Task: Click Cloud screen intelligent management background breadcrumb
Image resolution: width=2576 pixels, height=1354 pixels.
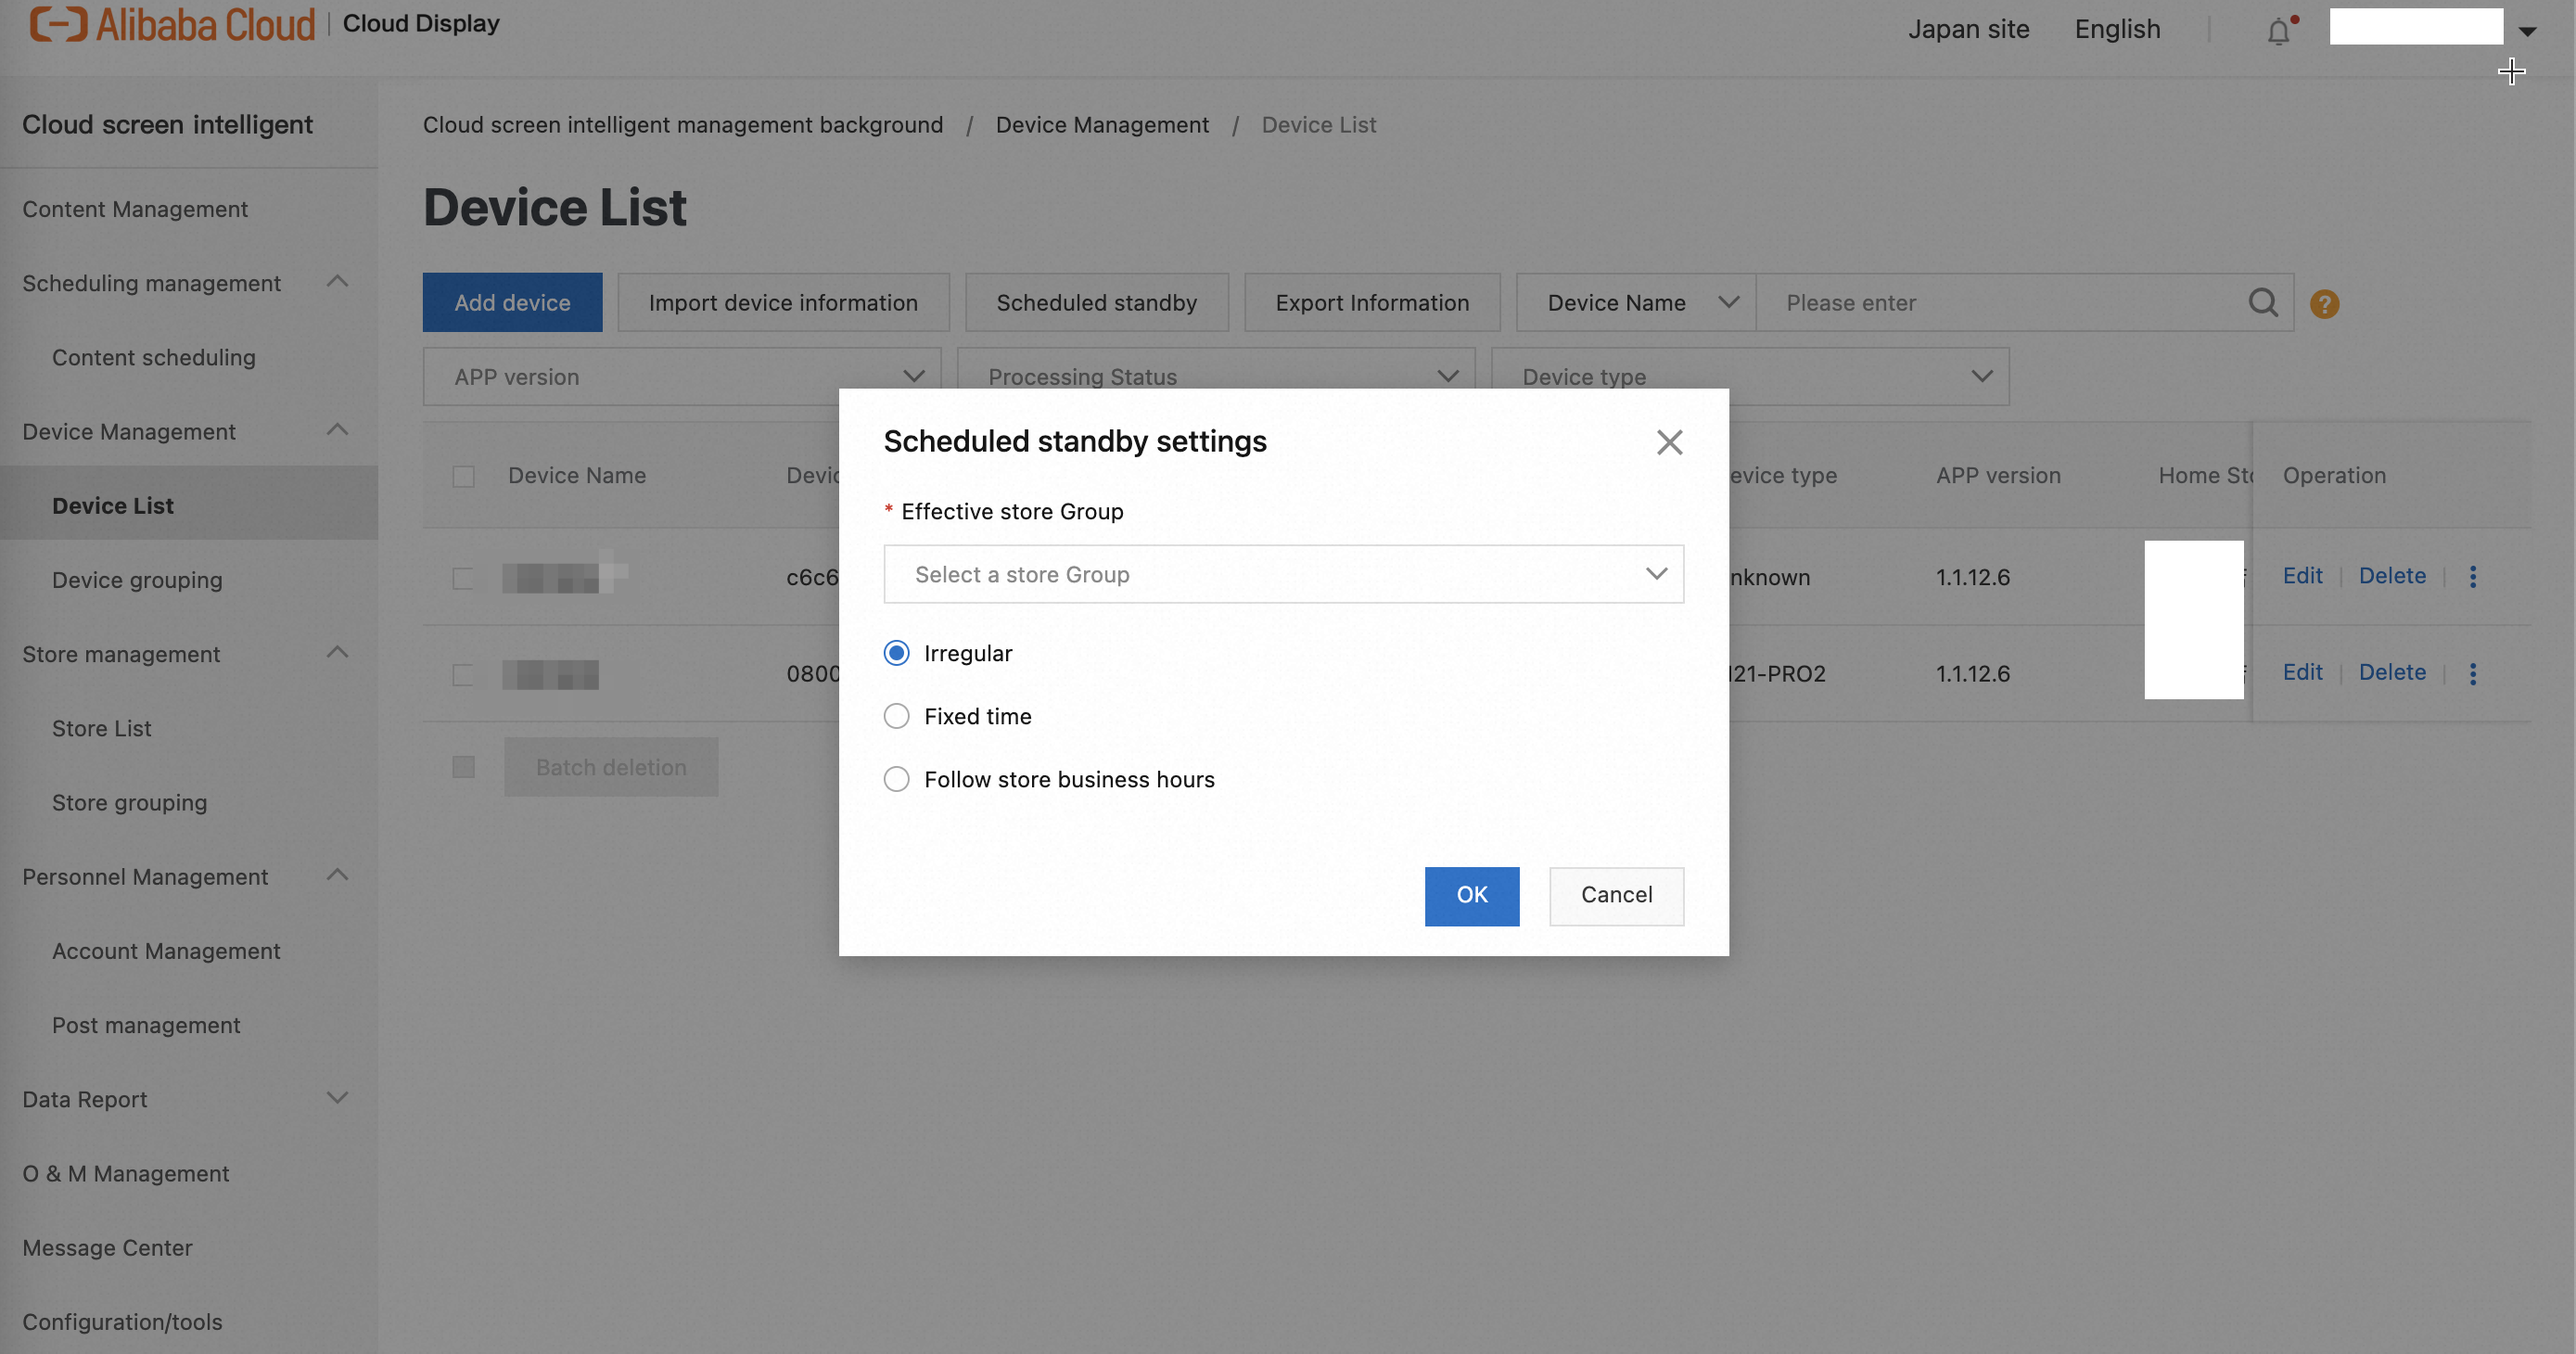Action: (x=683, y=125)
